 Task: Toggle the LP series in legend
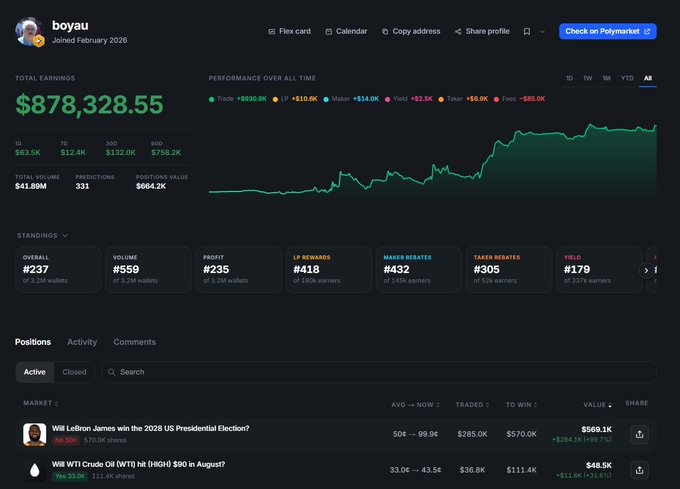click(x=295, y=99)
